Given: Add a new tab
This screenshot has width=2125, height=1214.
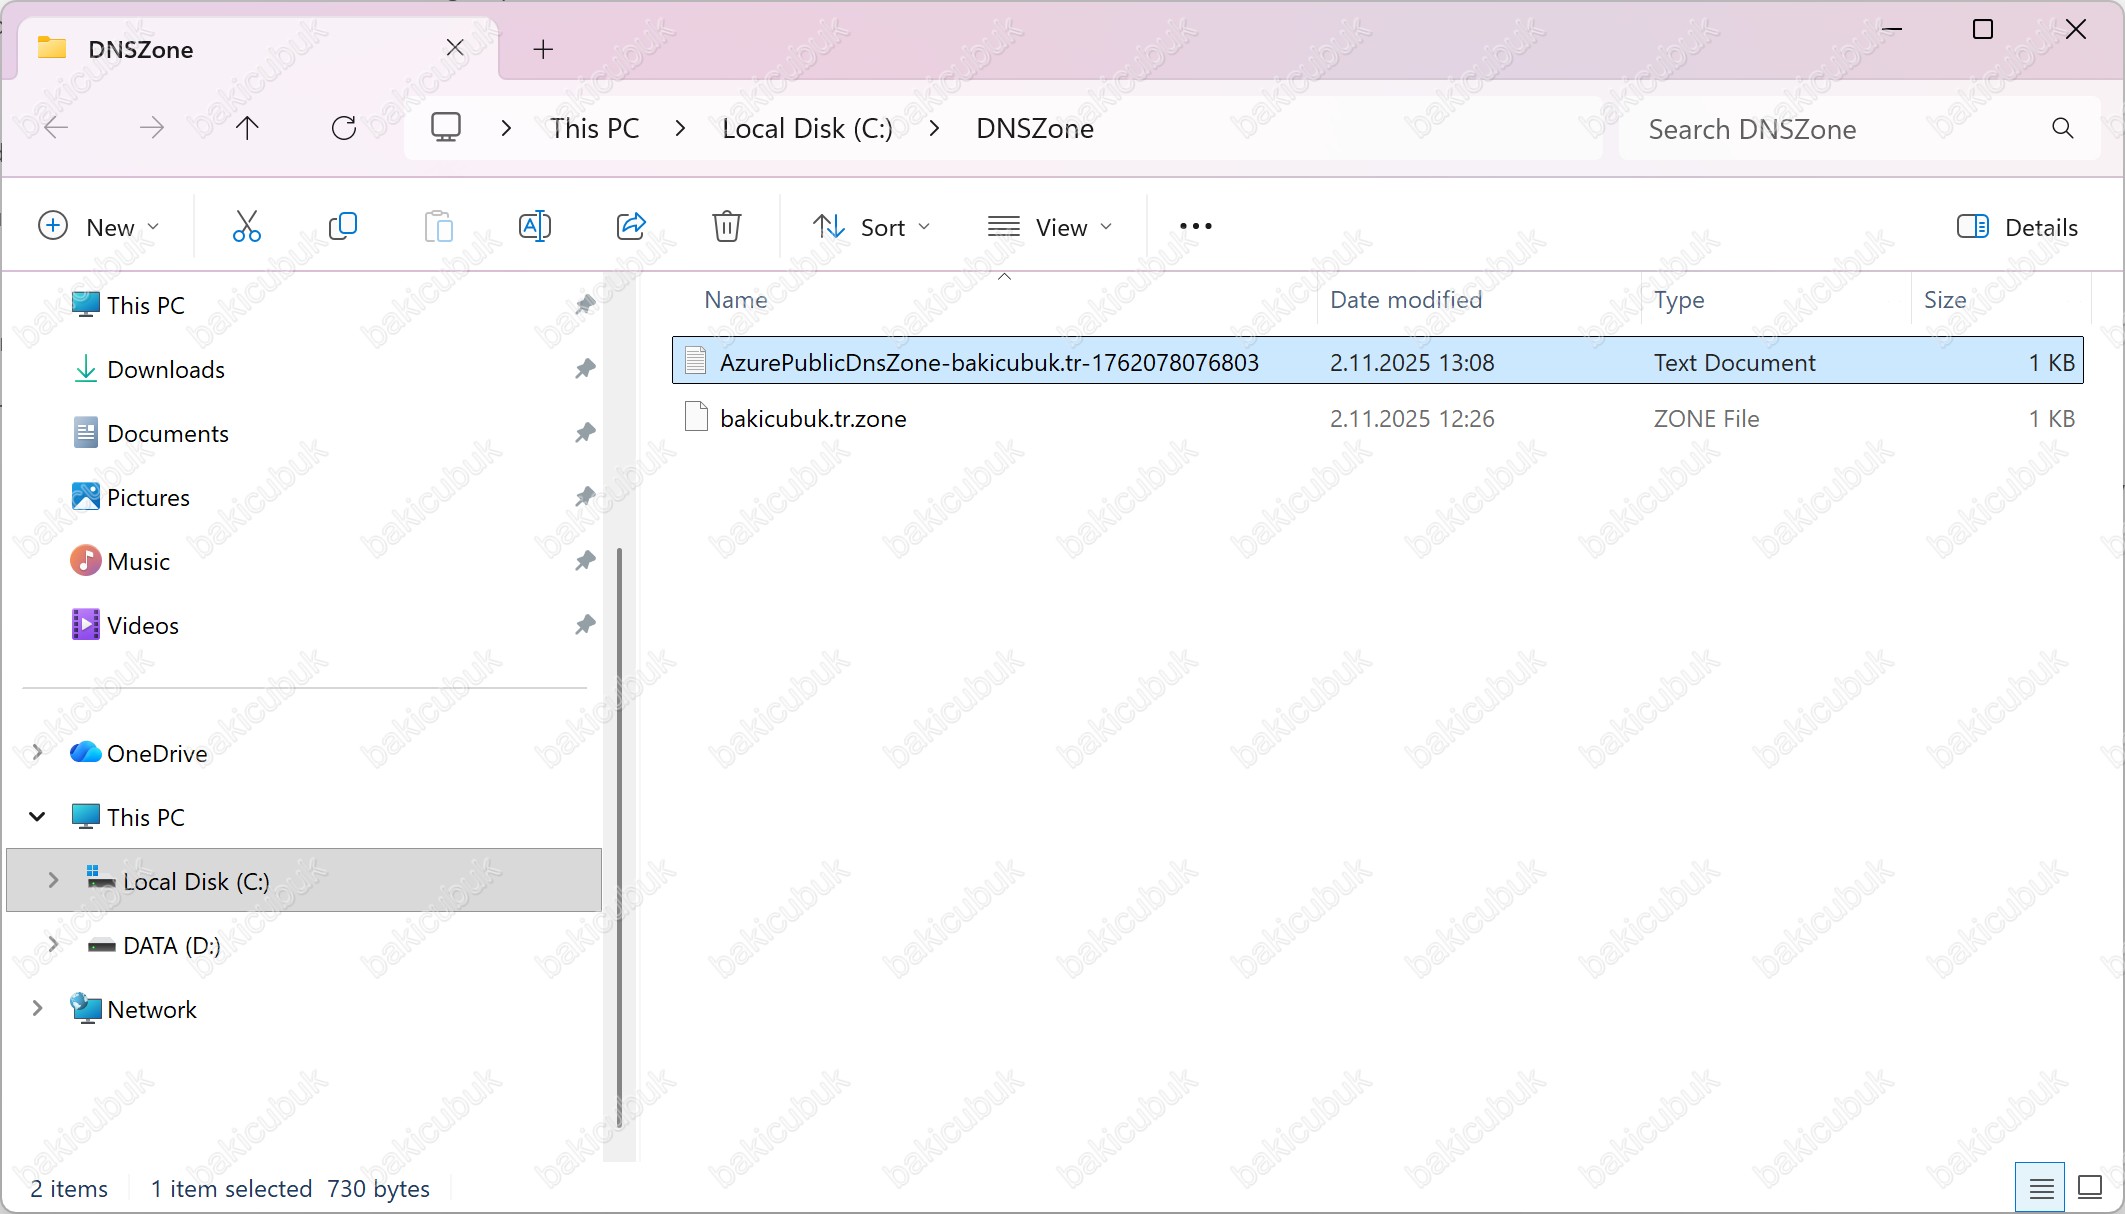Looking at the screenshot, I should coord(543,49).
